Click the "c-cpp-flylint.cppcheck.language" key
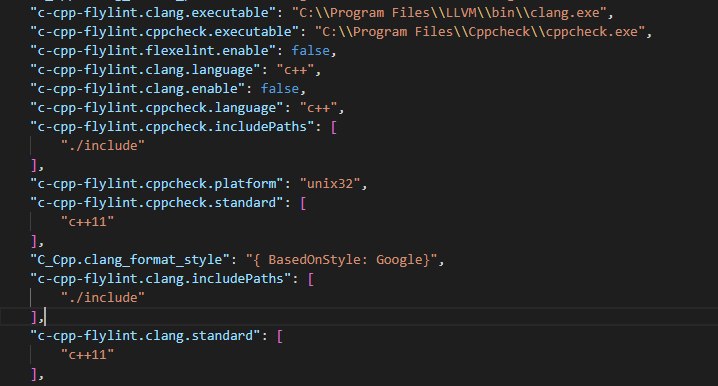The image size is (718, 386). coord(157,108)
